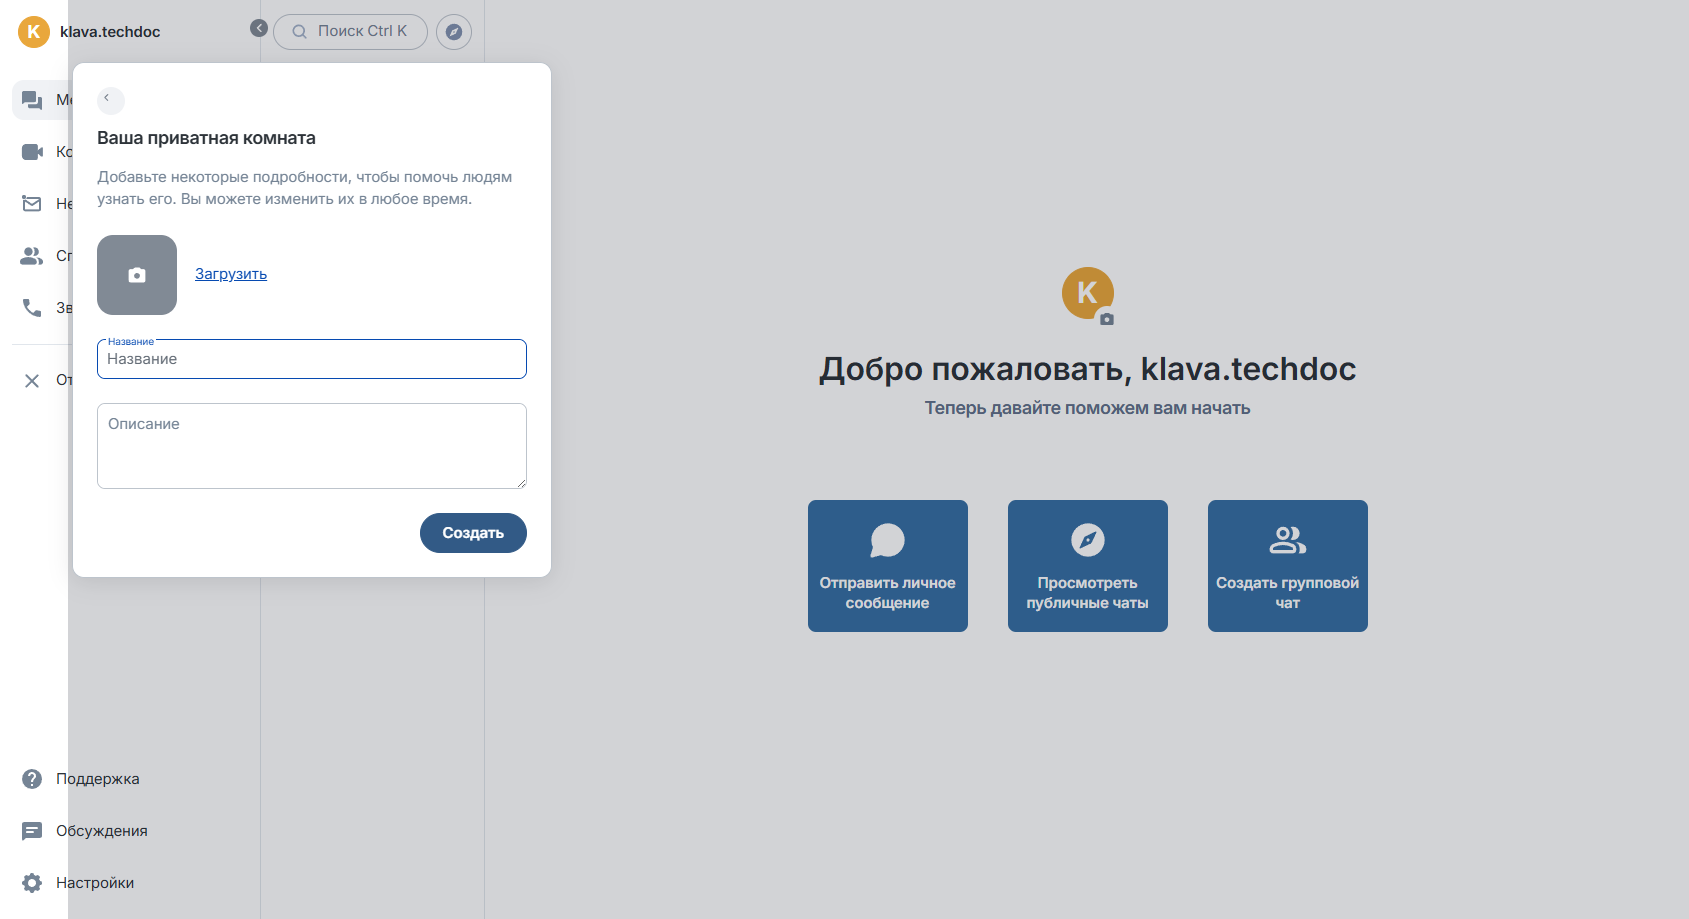Viewport: 1689px width, 919px height.
Task: Open Обсуждения discussions item
Action: (84, 831)
